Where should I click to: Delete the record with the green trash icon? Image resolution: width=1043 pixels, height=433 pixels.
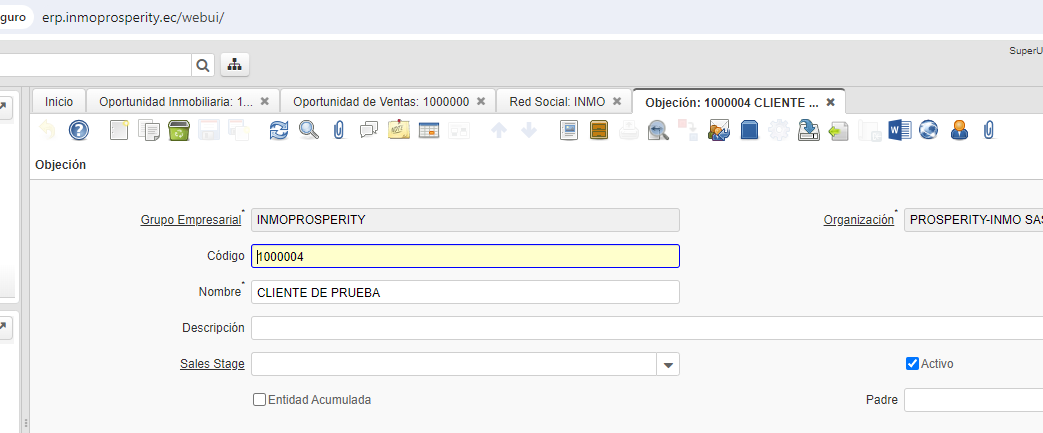(x=179, y=130)
